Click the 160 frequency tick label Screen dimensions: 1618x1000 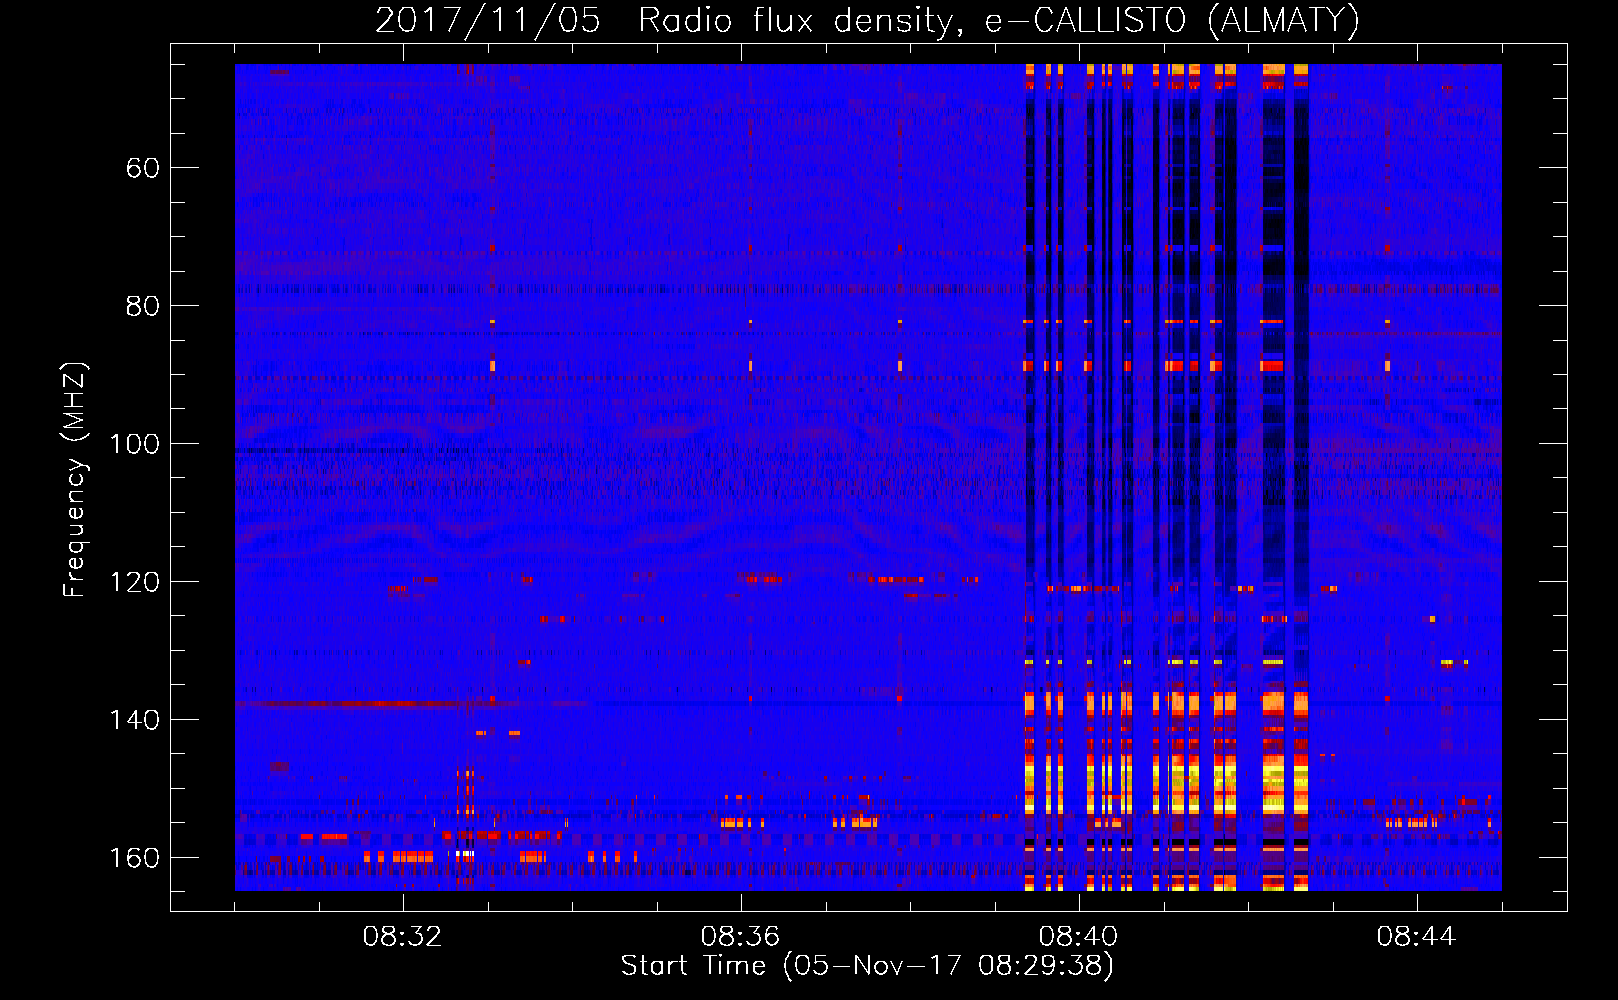tap(135, 858)
